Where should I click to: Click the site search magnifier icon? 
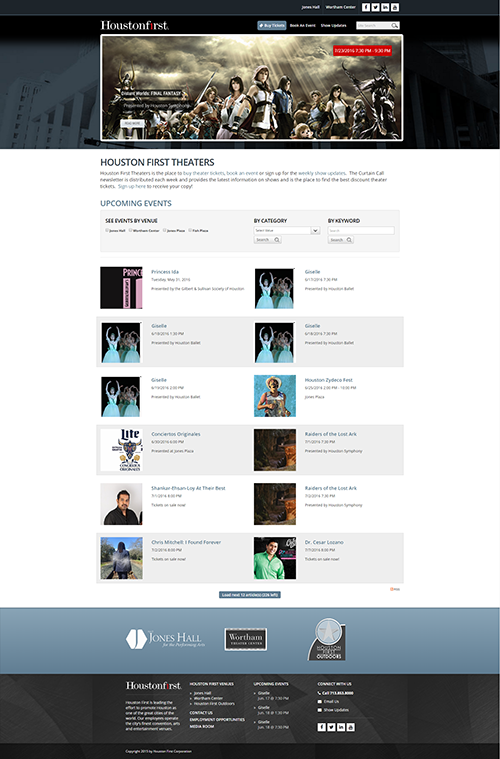[395, 25]
